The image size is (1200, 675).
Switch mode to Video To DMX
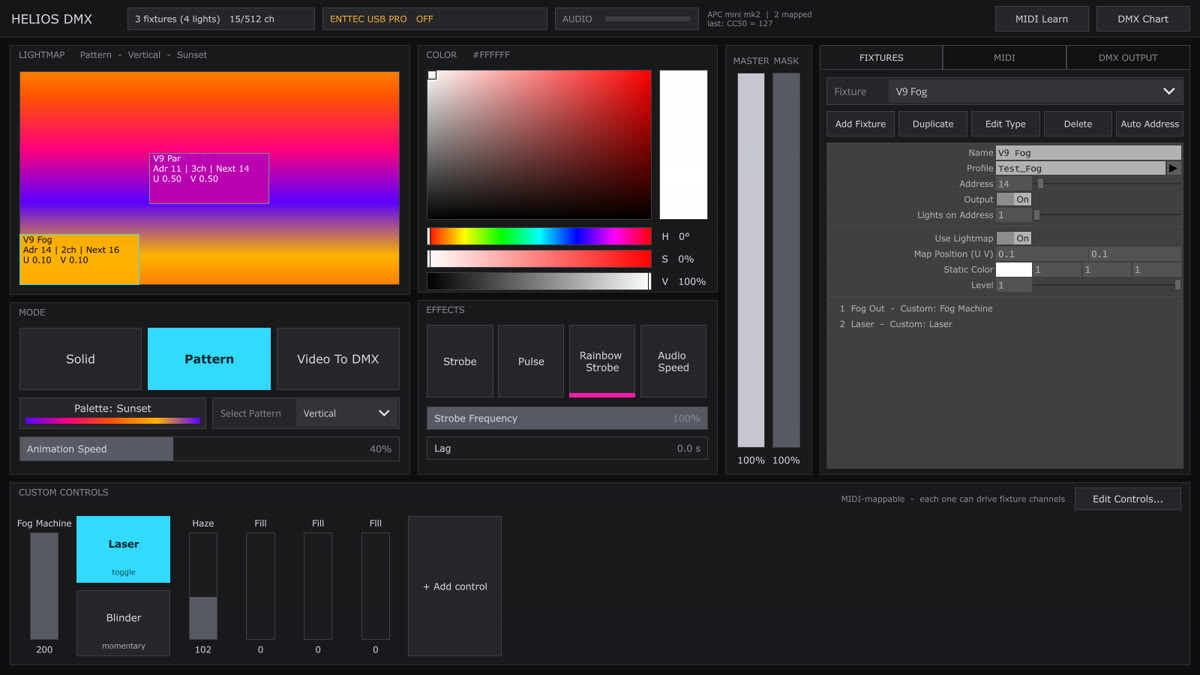click(338, 359)
